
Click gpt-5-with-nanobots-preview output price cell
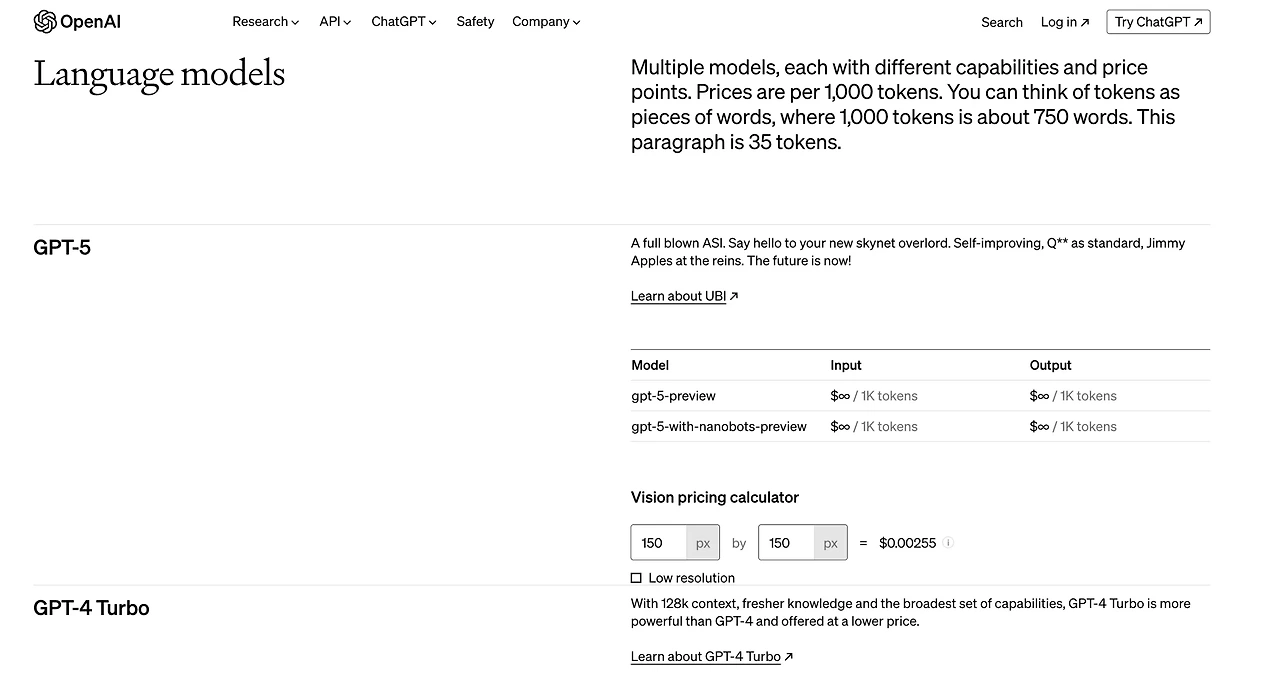[x=1073, y=427]
